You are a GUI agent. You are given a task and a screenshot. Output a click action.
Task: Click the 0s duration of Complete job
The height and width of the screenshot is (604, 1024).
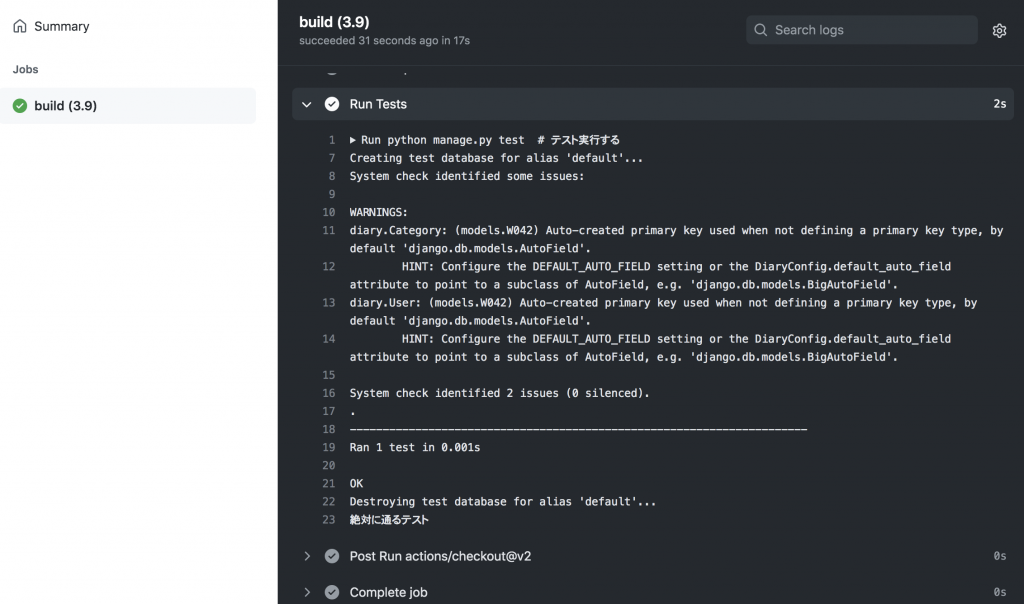999,592
